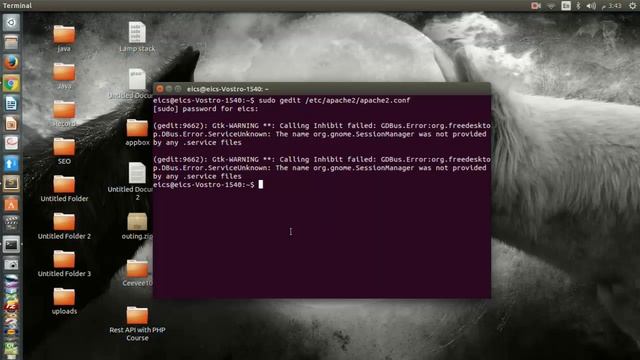Open the top 'java' desktop folder
Viewport: 640px width, 360px height.
point(64,39)
